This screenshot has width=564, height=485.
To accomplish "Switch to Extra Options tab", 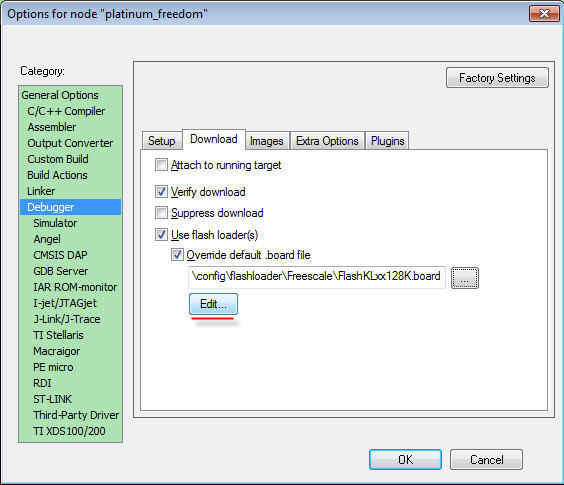I will [327, 141].
